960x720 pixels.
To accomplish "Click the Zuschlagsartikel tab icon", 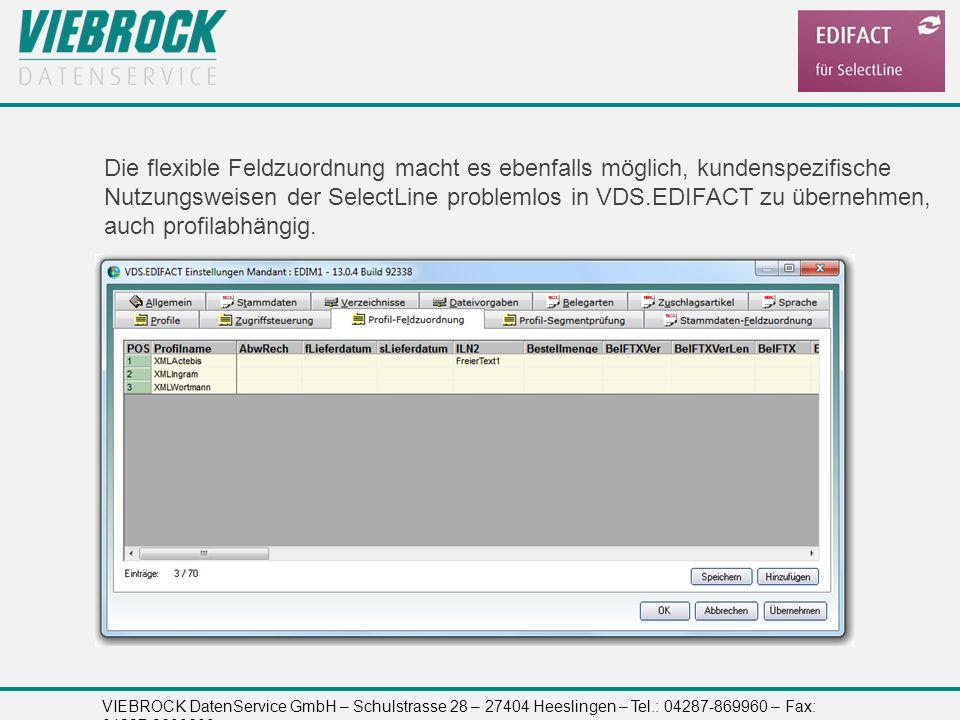I will (x=648, y=301).
